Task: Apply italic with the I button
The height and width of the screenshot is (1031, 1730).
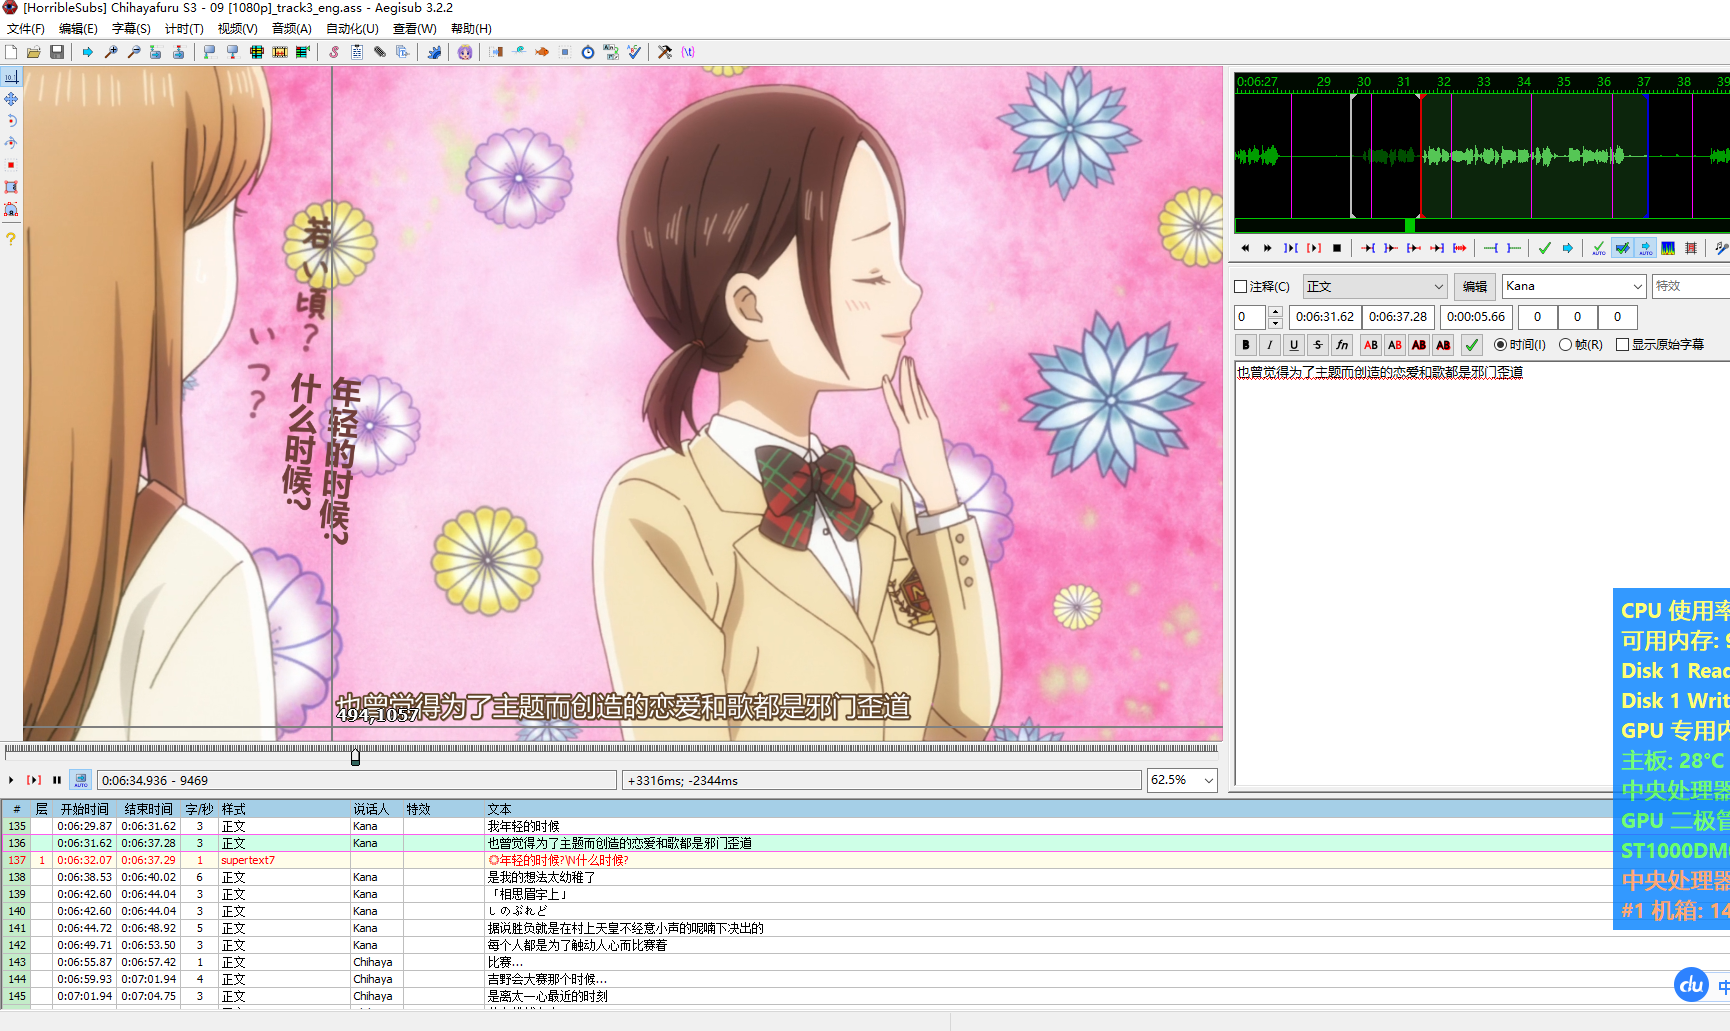Action: coord(1270,345)
